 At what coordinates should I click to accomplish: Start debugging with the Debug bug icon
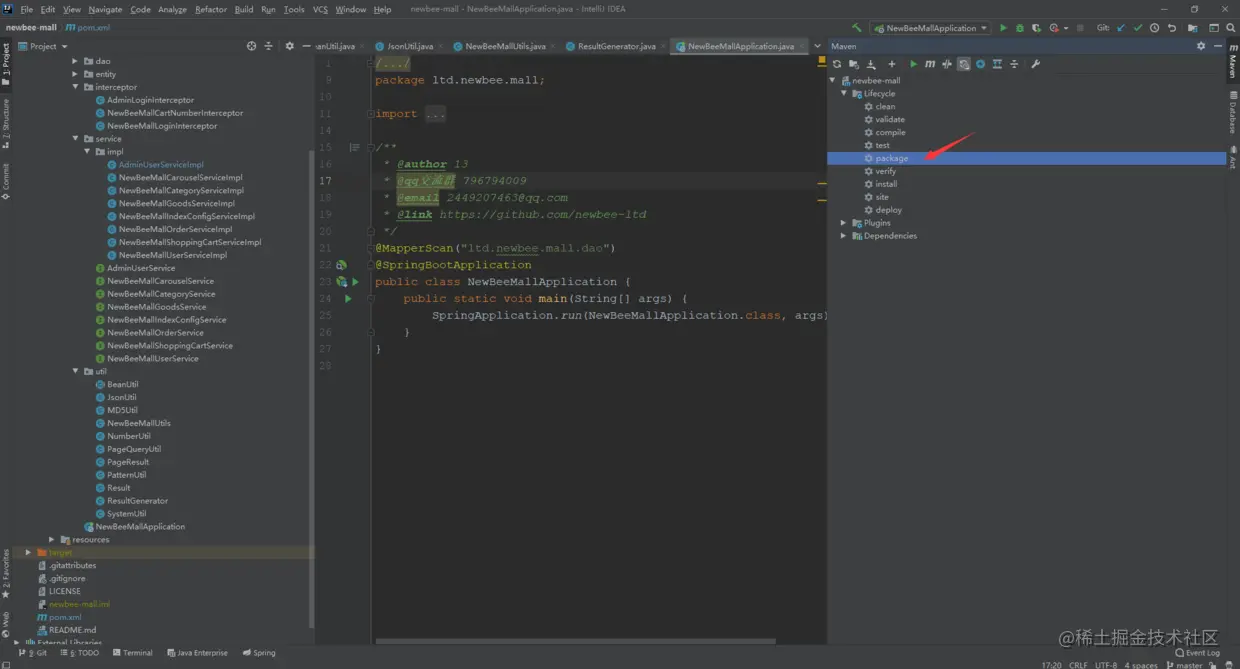click(1020, 28)
